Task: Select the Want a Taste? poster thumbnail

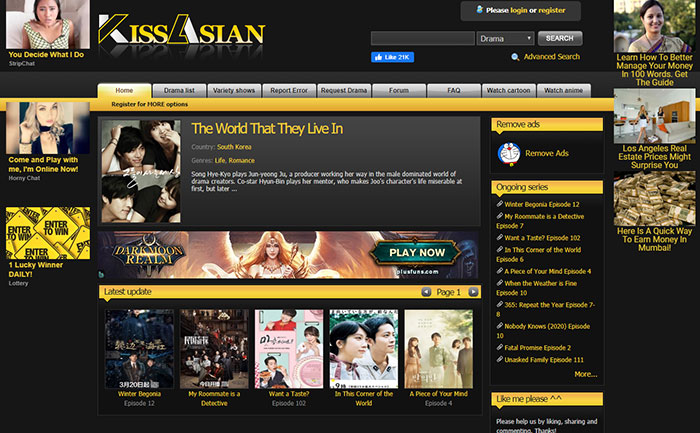Action: (289, 348)
